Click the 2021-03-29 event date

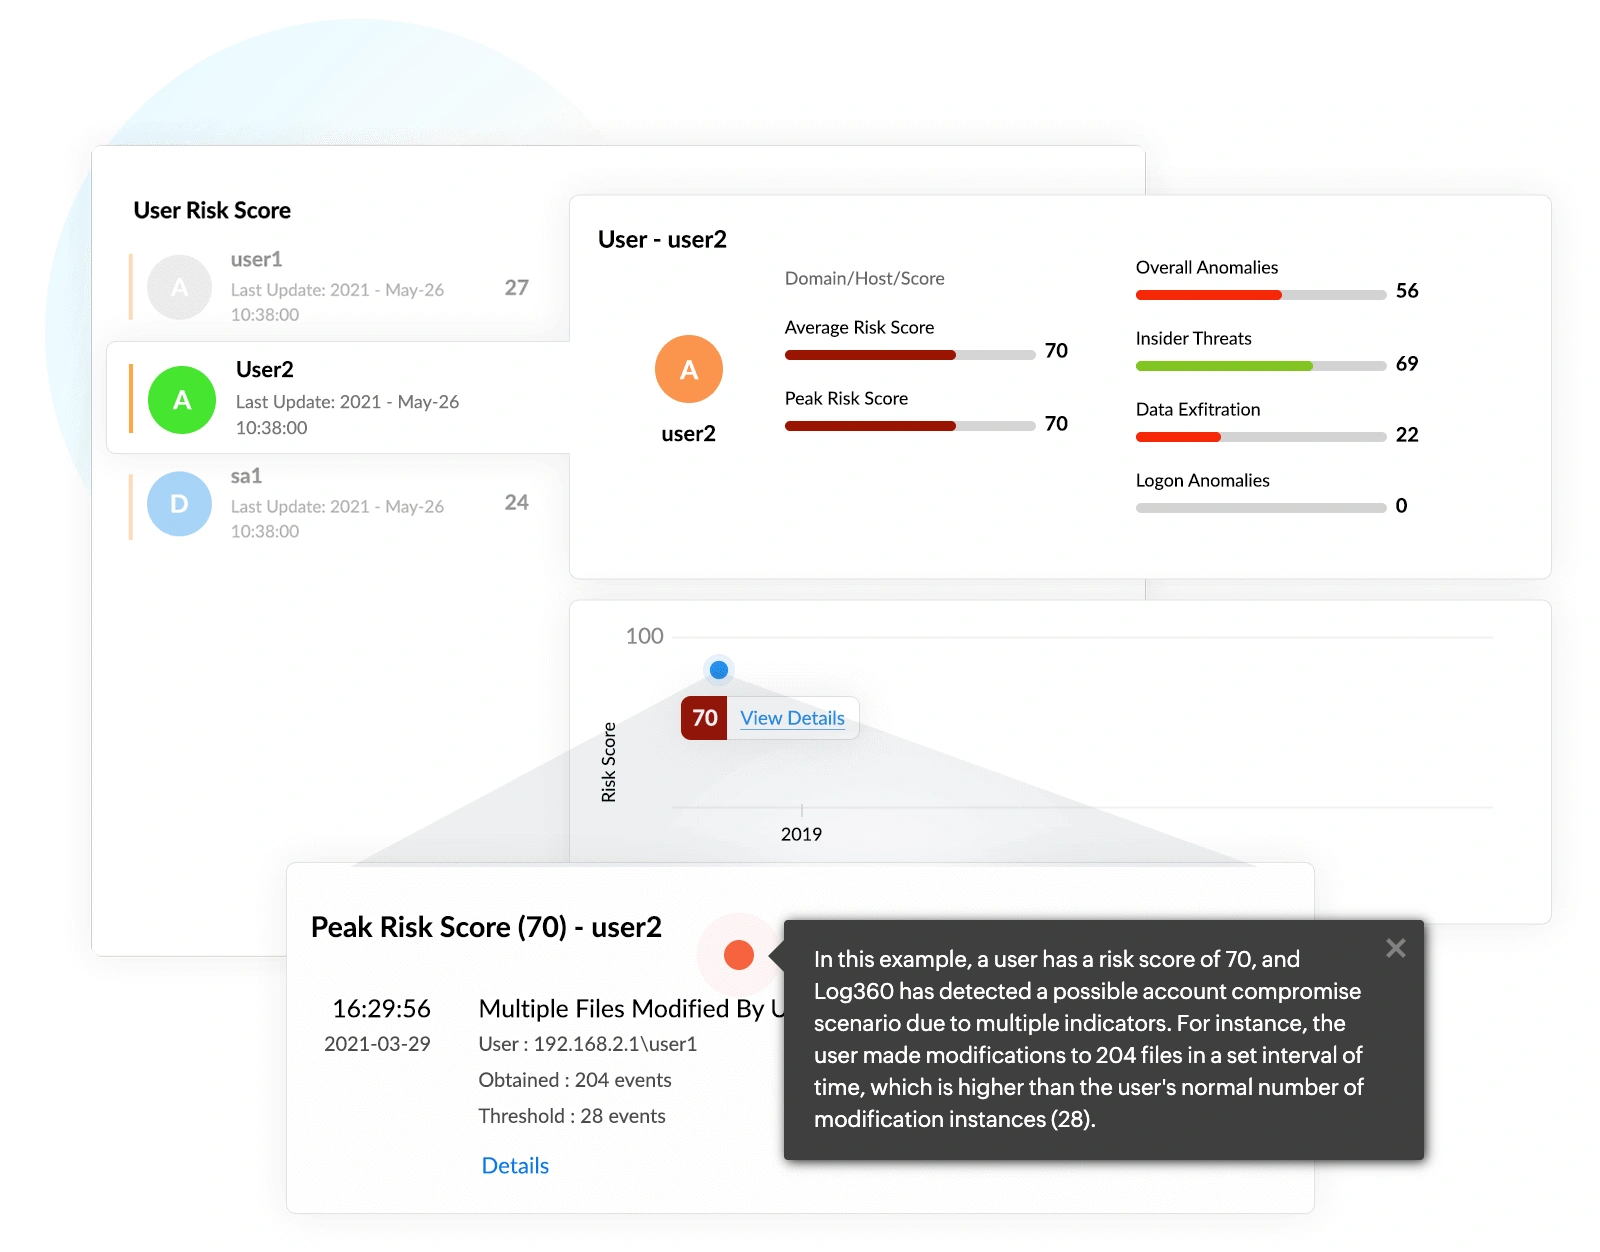click(377, 1044)
